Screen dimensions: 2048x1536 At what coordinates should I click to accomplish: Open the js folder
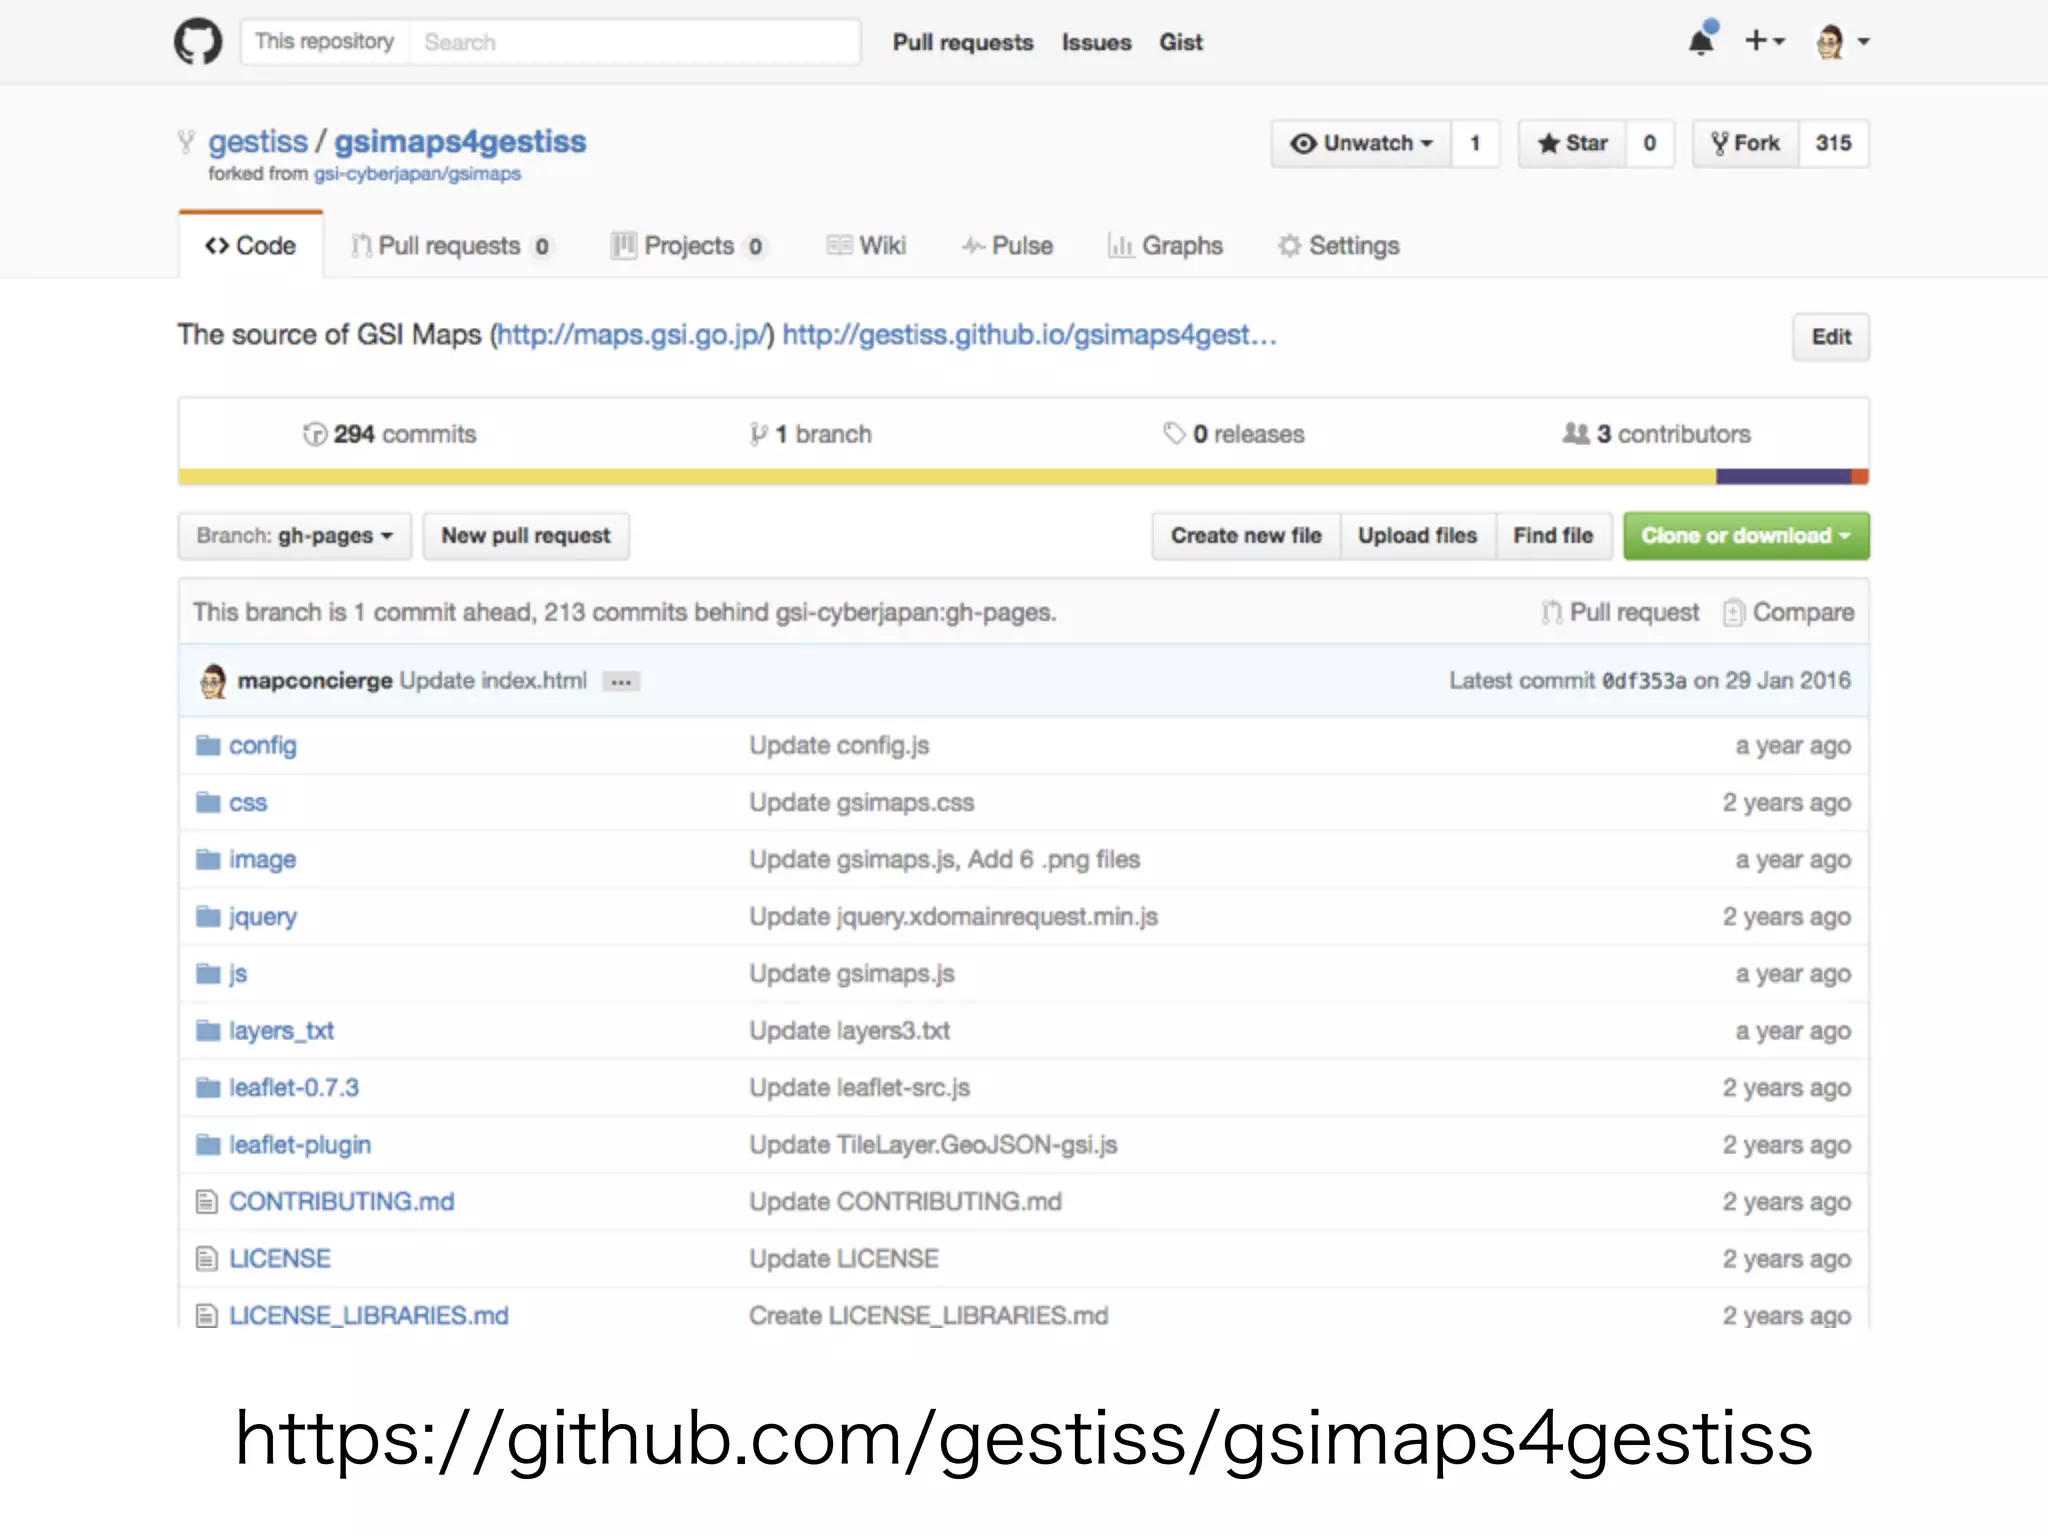(x=238, y=974)
